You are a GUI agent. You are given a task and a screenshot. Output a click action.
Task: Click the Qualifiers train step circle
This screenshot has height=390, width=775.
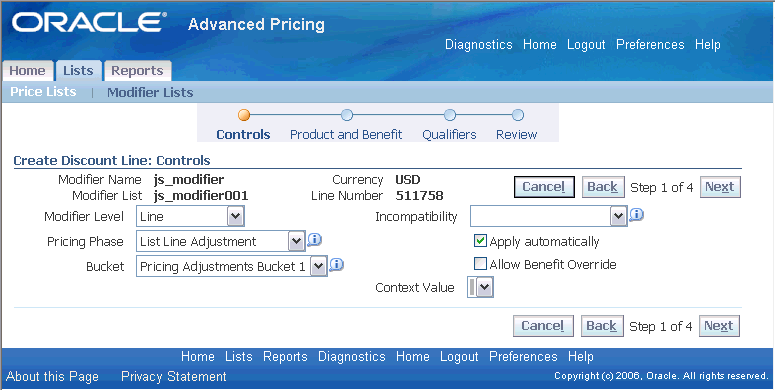(449, 115)
